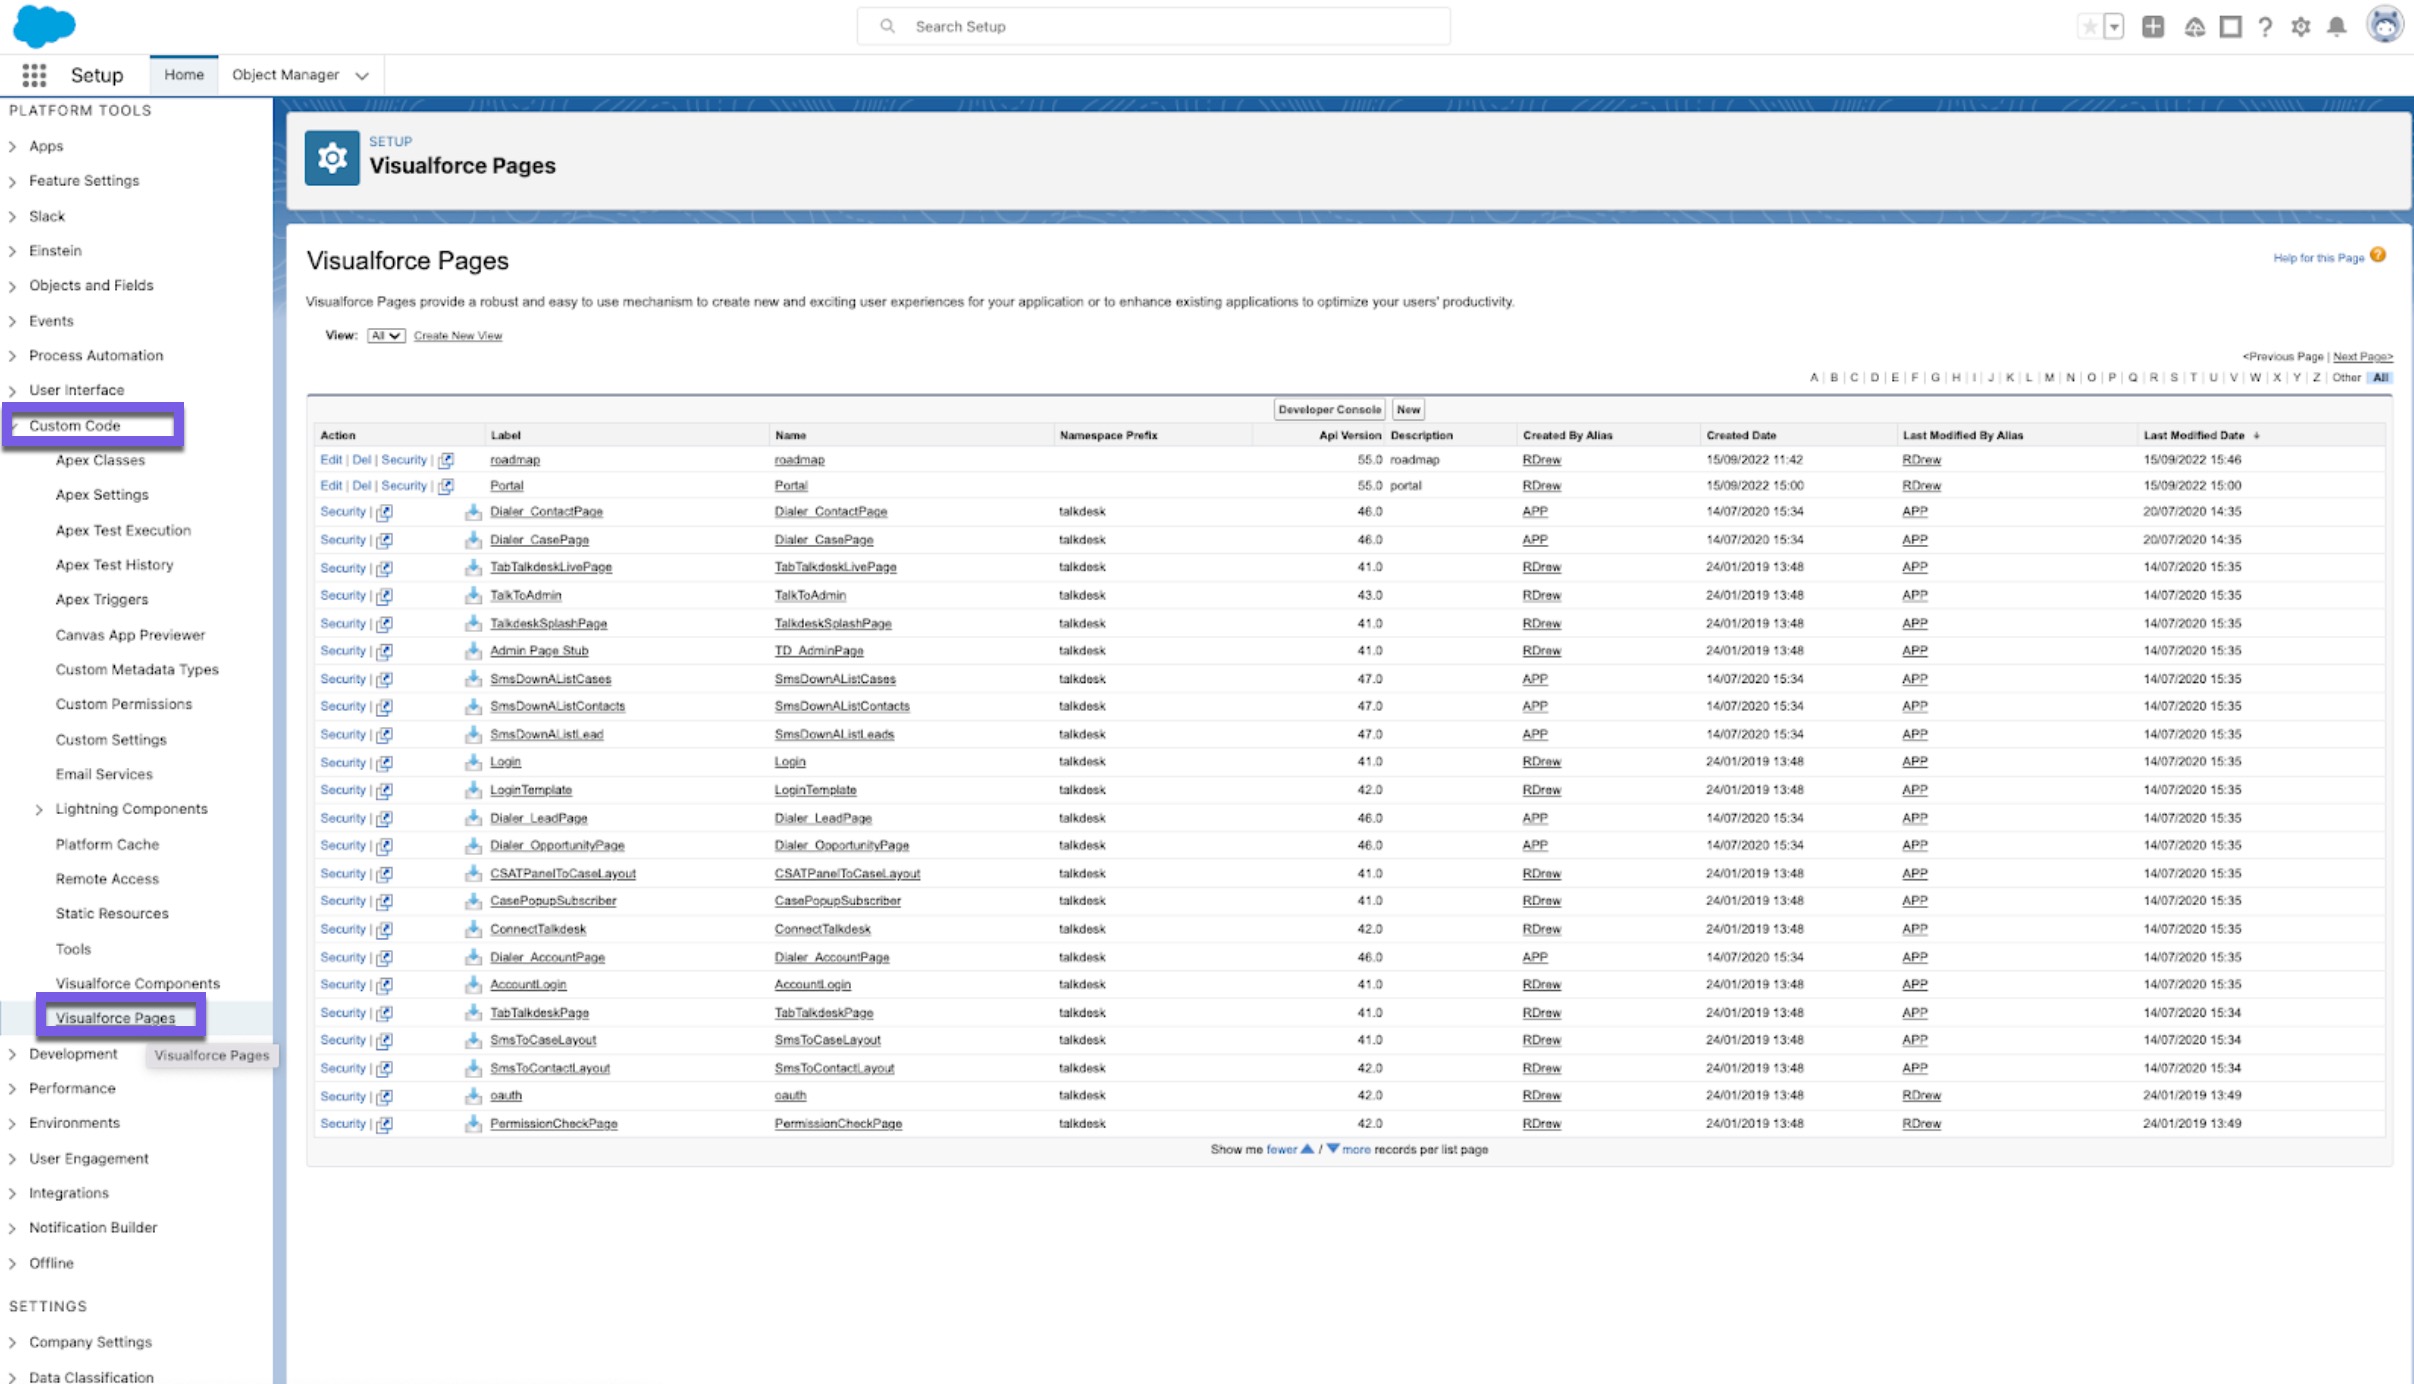
Task: Click the user profile avatar picture
Action: (x=2386, y=24)
